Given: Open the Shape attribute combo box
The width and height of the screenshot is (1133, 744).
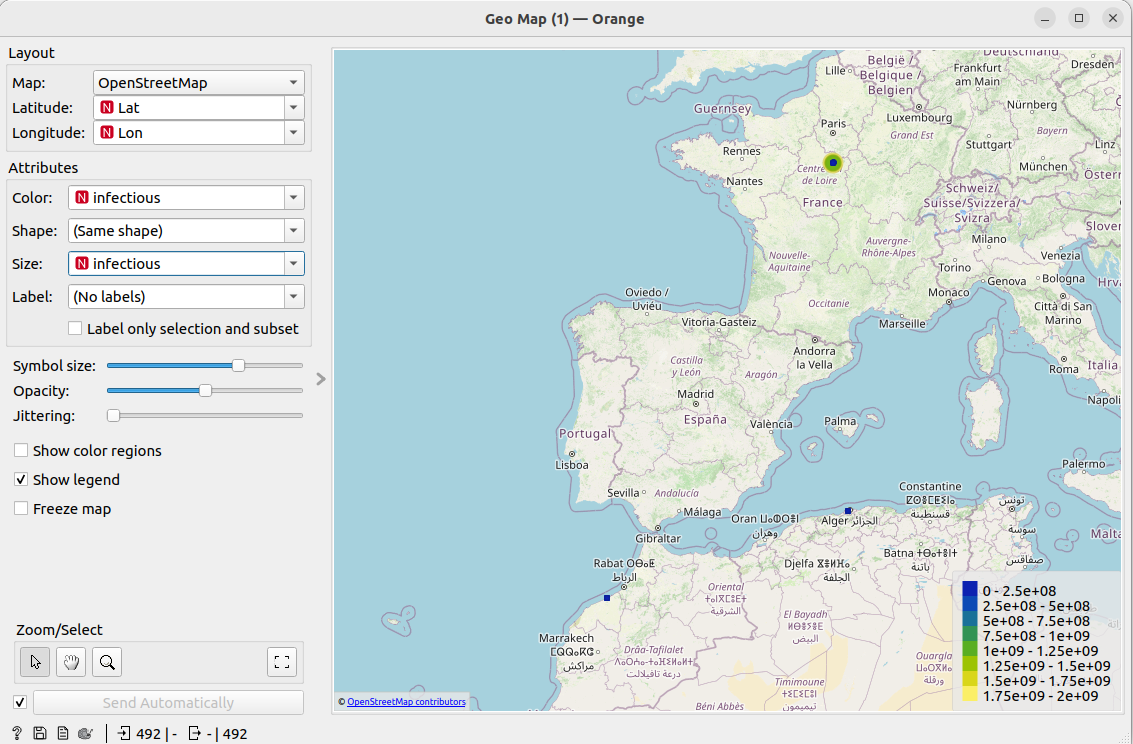Looking at the screenshot, I should (186, 231).
